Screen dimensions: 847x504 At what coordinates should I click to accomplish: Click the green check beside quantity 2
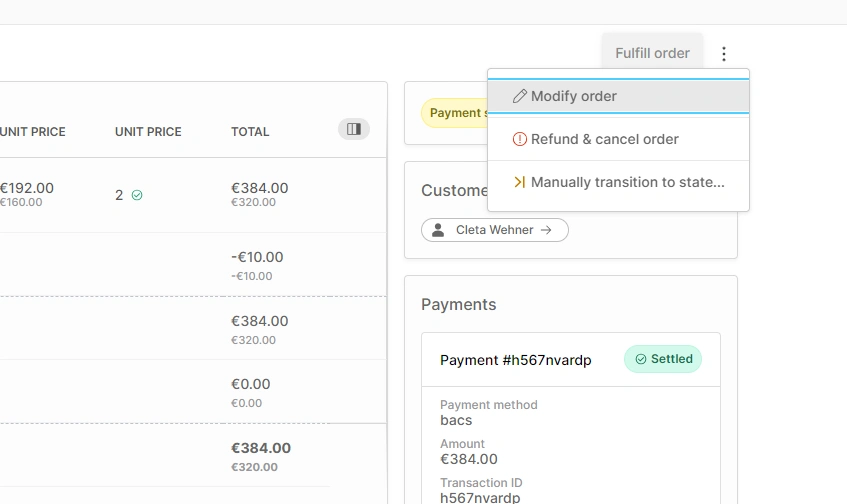click(x=137, y=195)
